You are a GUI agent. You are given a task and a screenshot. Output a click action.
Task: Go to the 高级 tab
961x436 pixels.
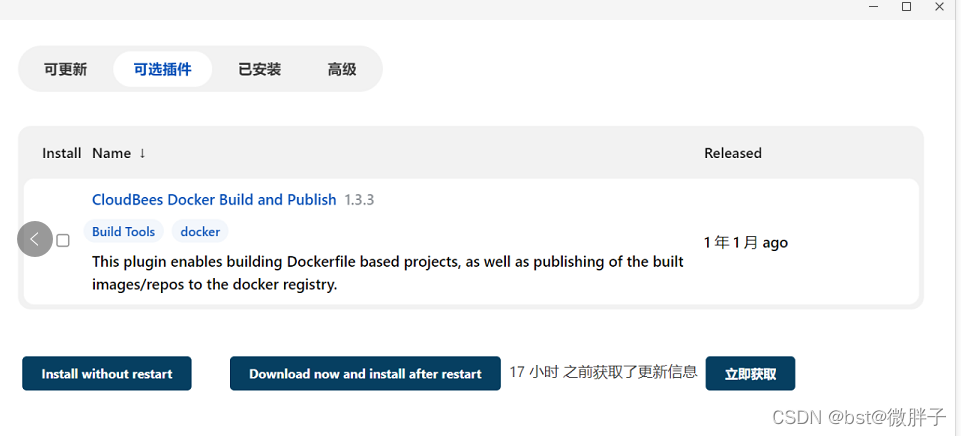[x=341, y=70]
